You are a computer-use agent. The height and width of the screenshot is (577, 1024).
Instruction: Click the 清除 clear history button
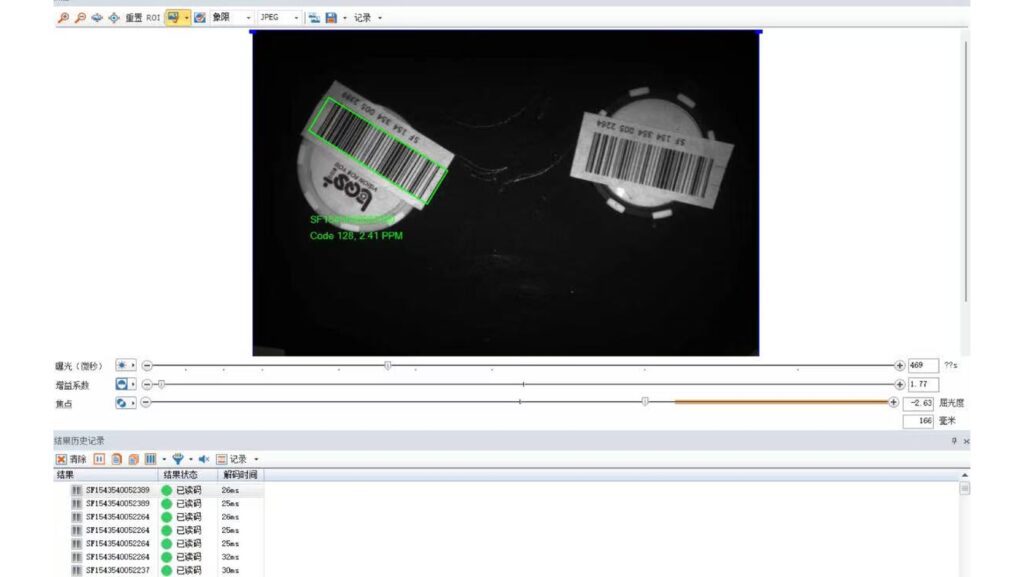click(71, 460)
